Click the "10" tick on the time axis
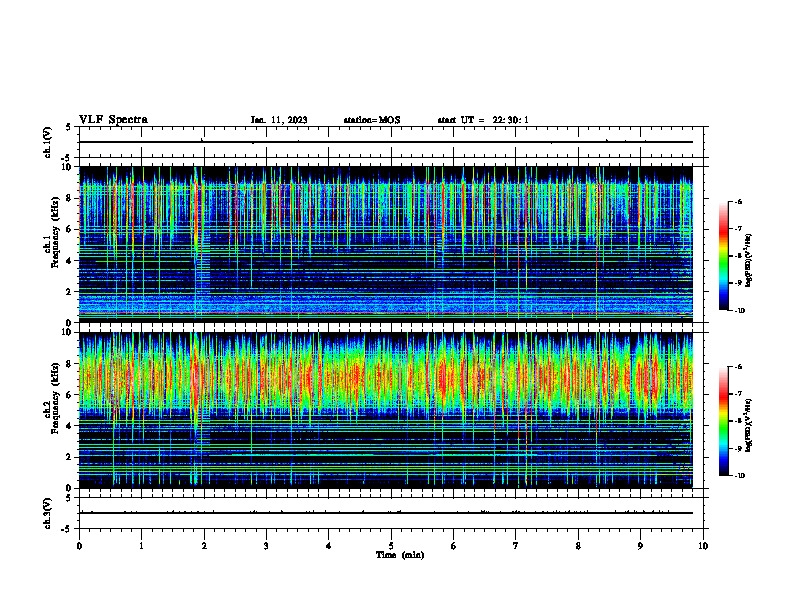Screen dimensions: 792x612 point(703,546)
